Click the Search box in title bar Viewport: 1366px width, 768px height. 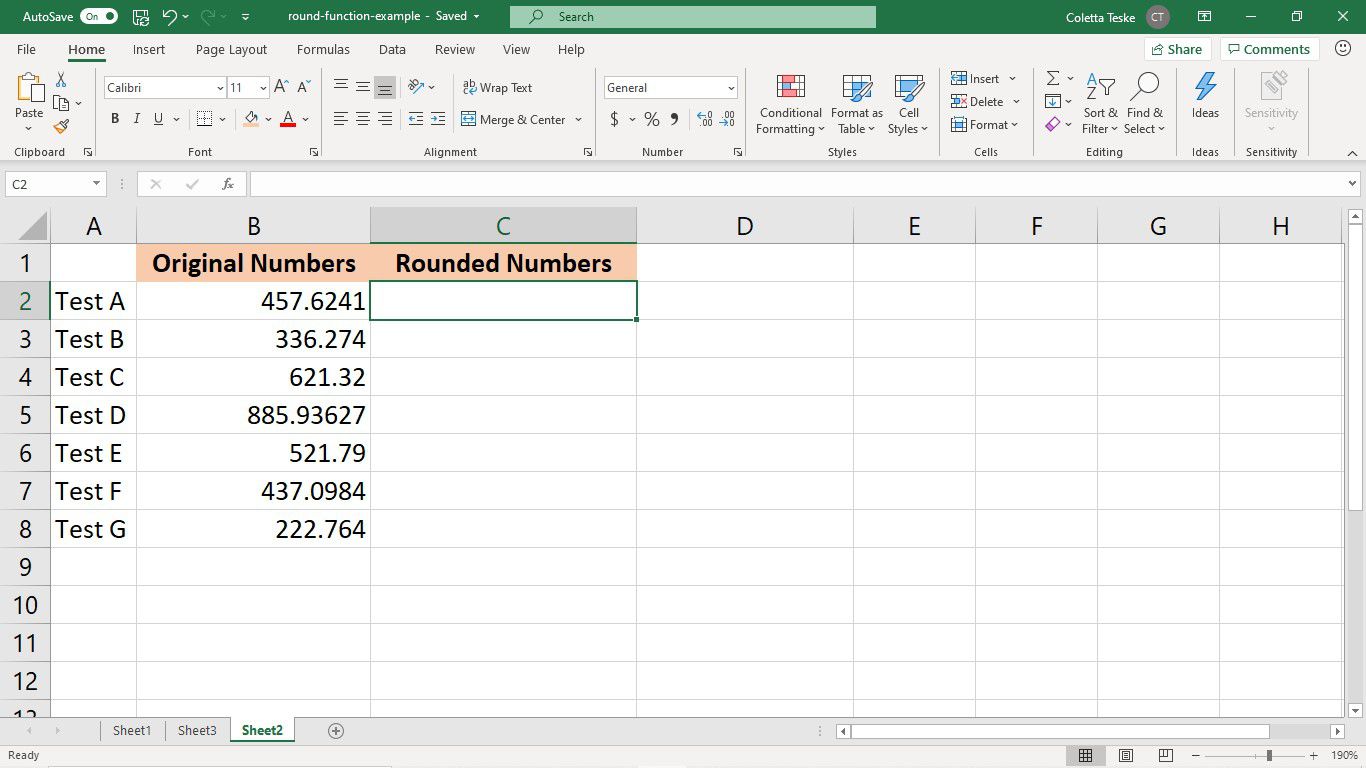[x=692, y=17]
